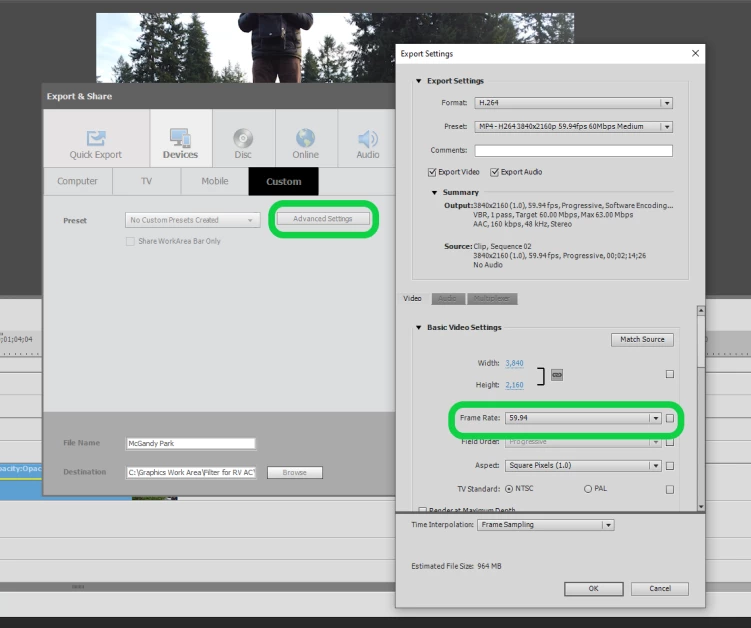Enable Render at Maximum Depth

422,510
